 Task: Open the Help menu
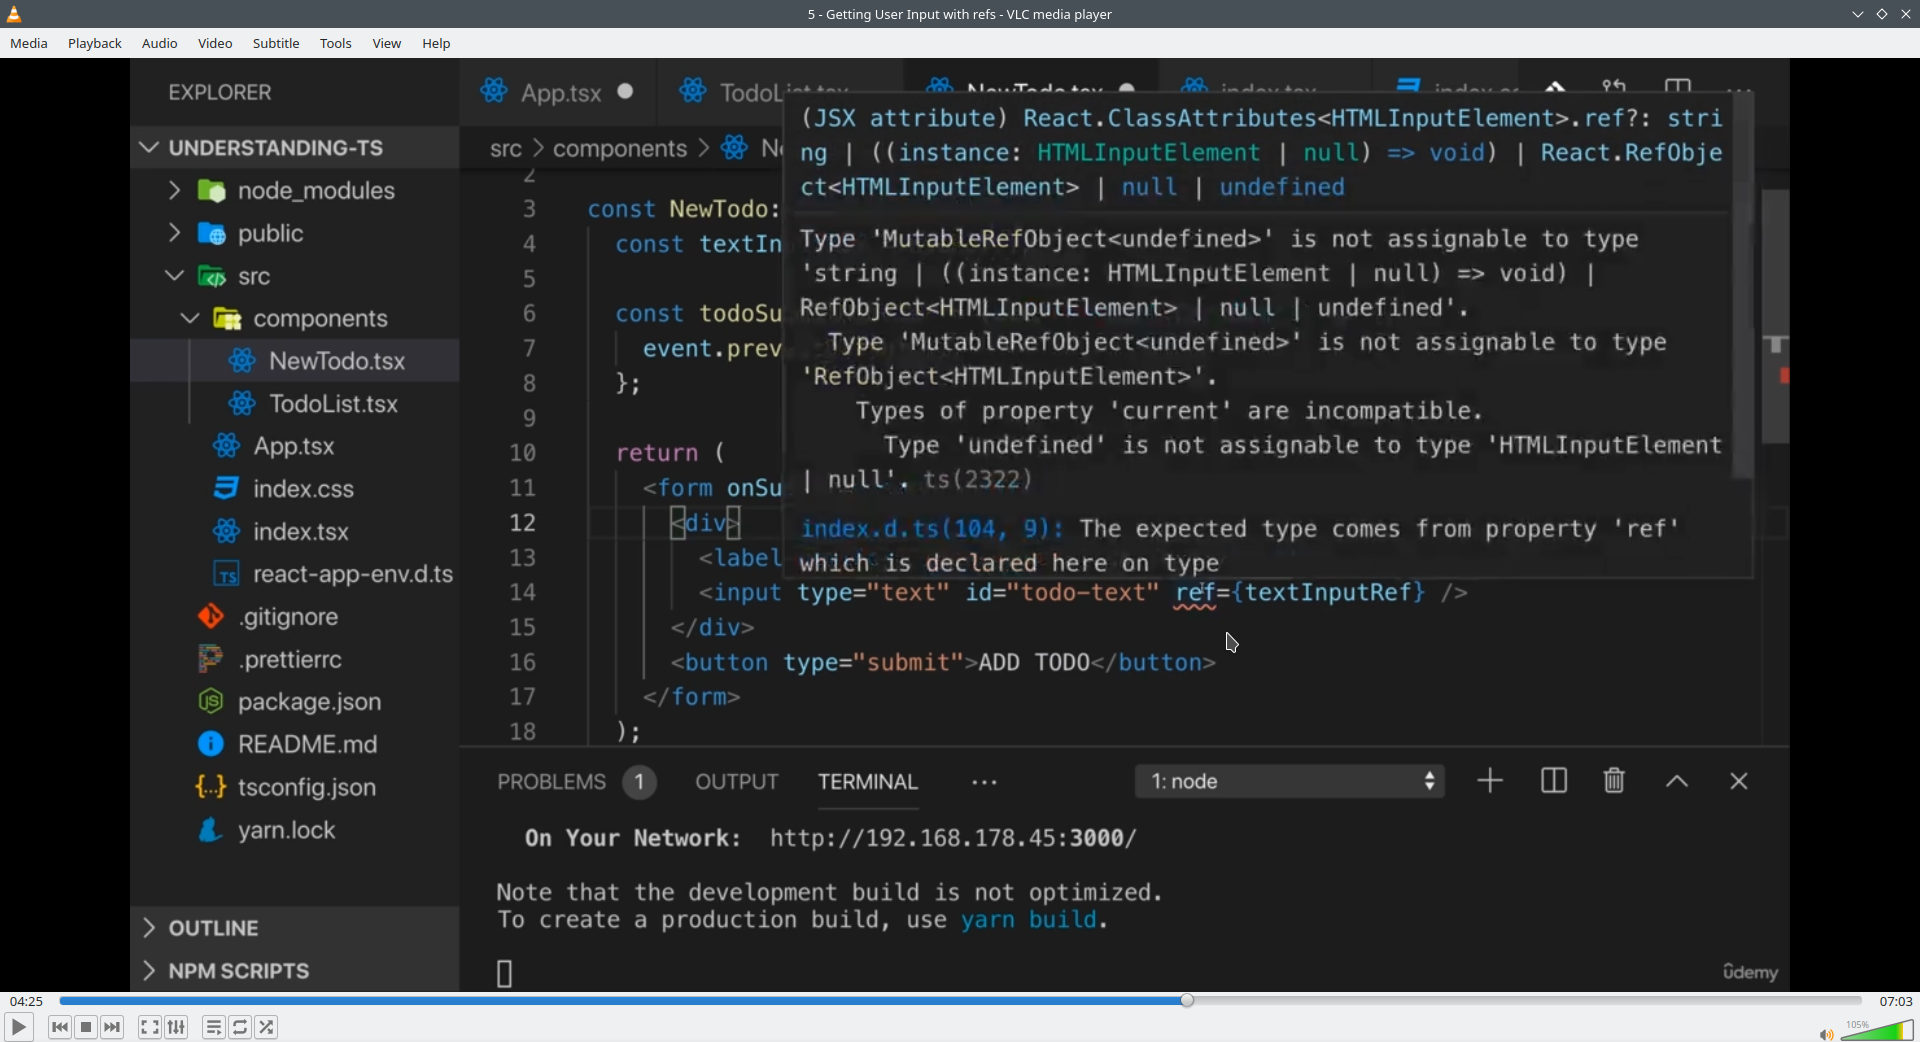436,43
